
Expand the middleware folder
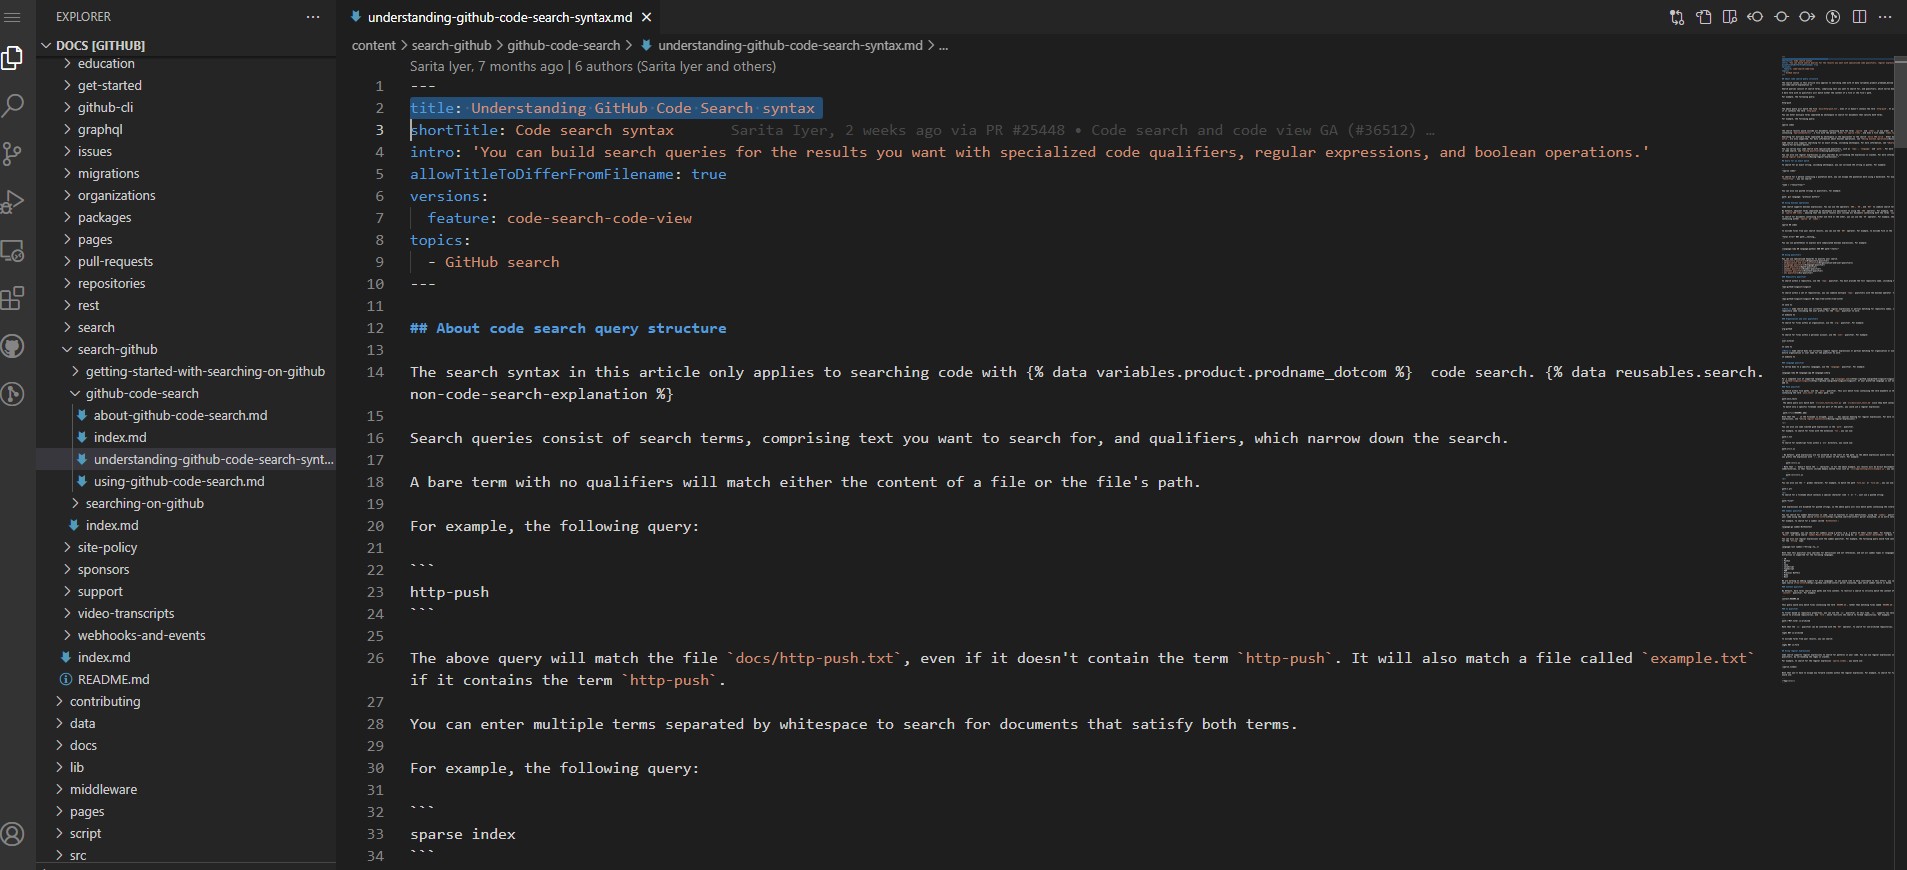[x=103, y=789]
